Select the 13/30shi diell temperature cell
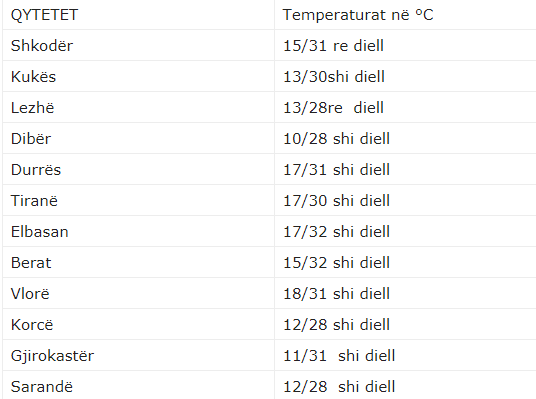536x399 pixels. click(x=334, y=77)
